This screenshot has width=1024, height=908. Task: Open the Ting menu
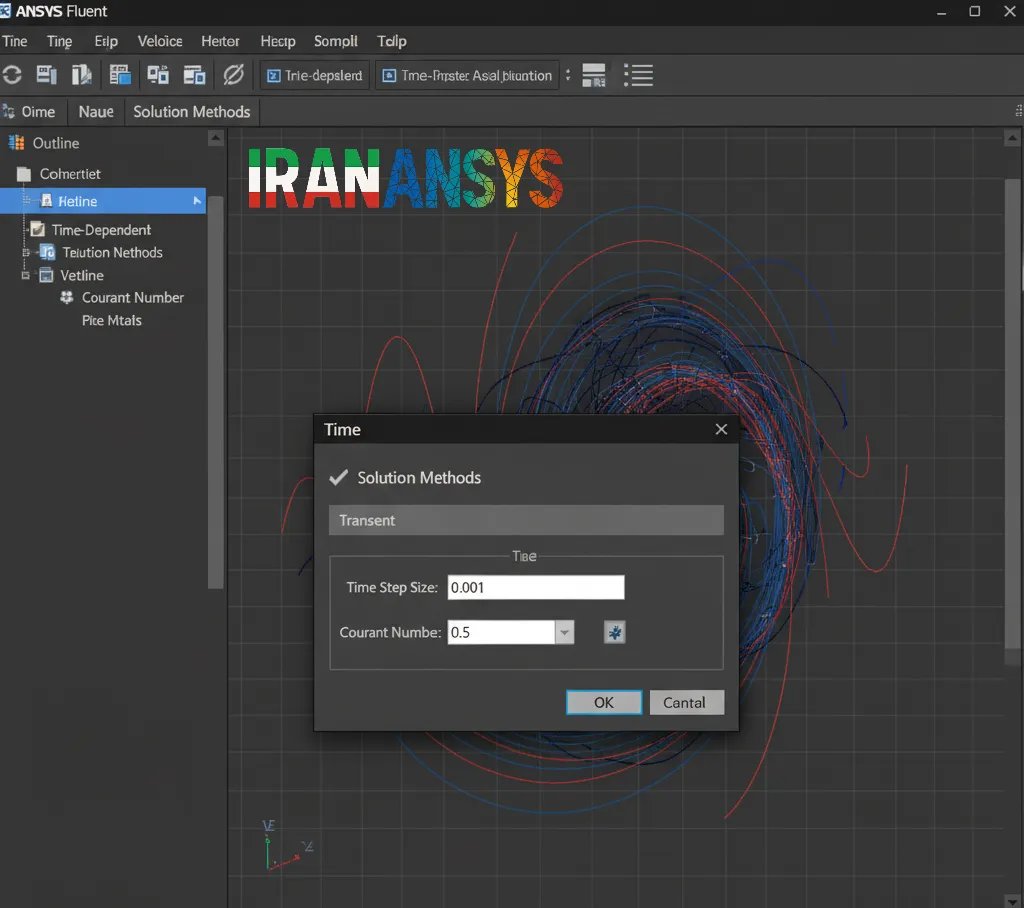59,41
